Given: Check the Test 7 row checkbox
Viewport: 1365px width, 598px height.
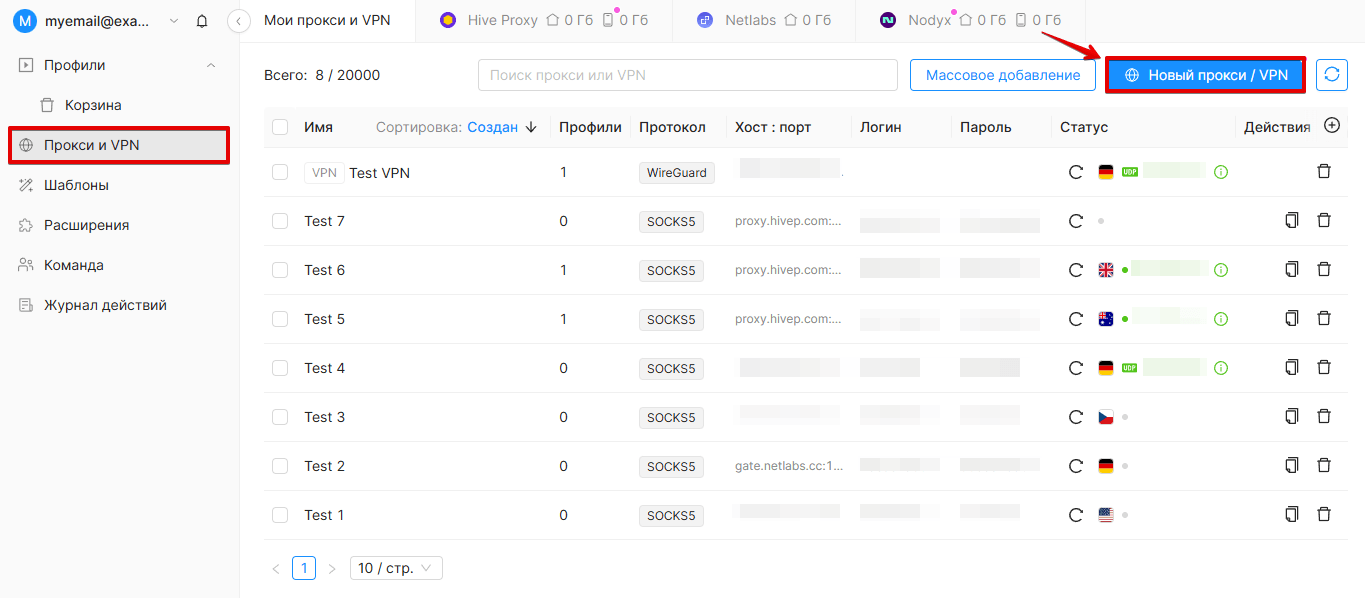Looking at the screenshot, I should point(280,221).
